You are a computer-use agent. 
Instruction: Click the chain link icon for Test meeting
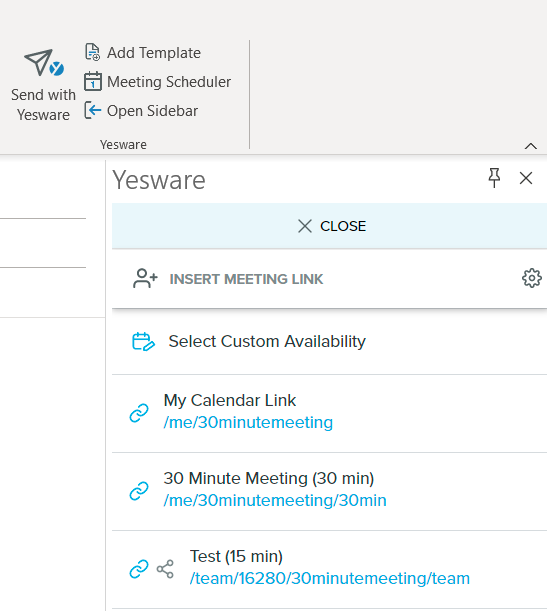[139, 569]
